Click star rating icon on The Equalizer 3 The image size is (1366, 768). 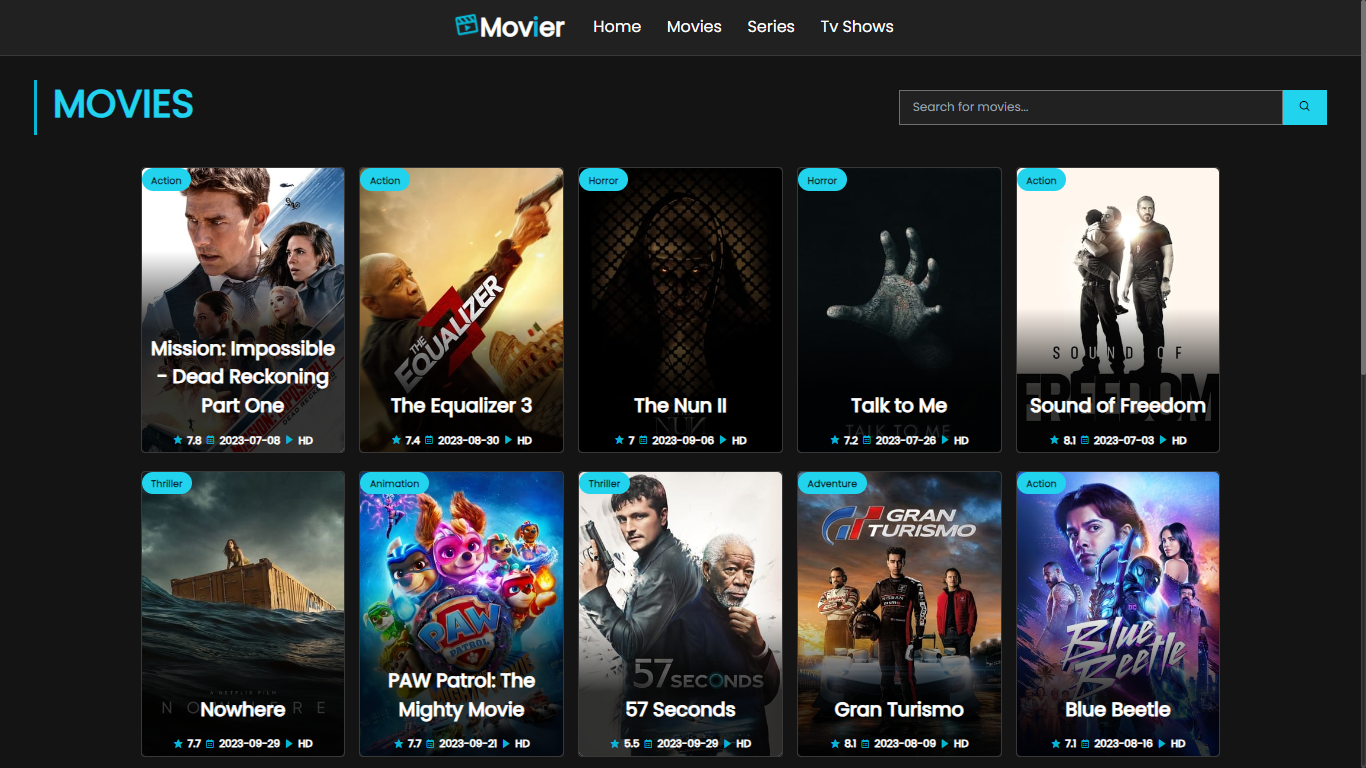tap(396, 440)
